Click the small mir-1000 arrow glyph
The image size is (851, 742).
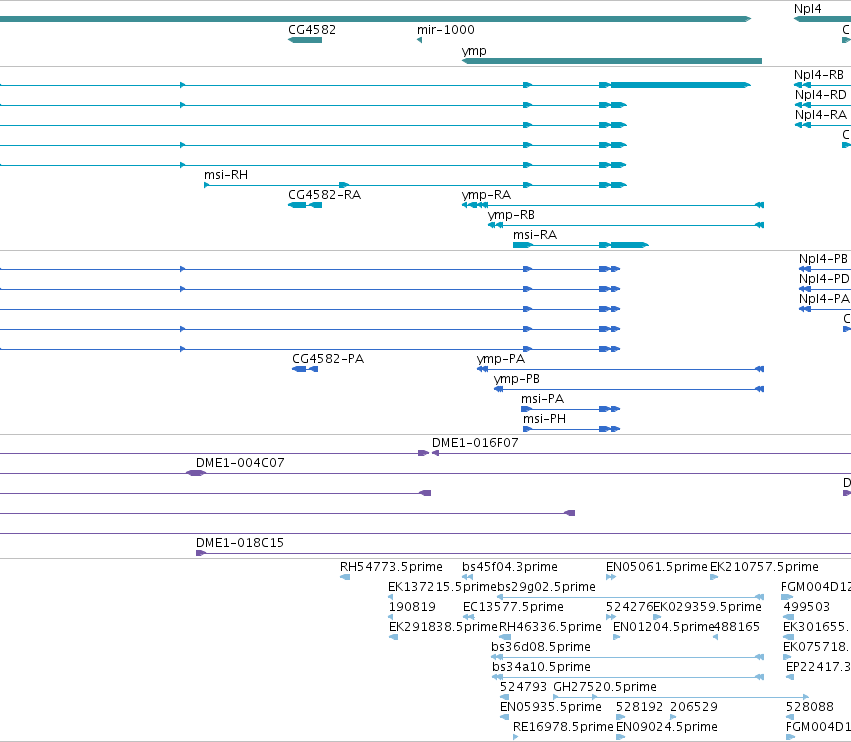[x=420, y=40]
